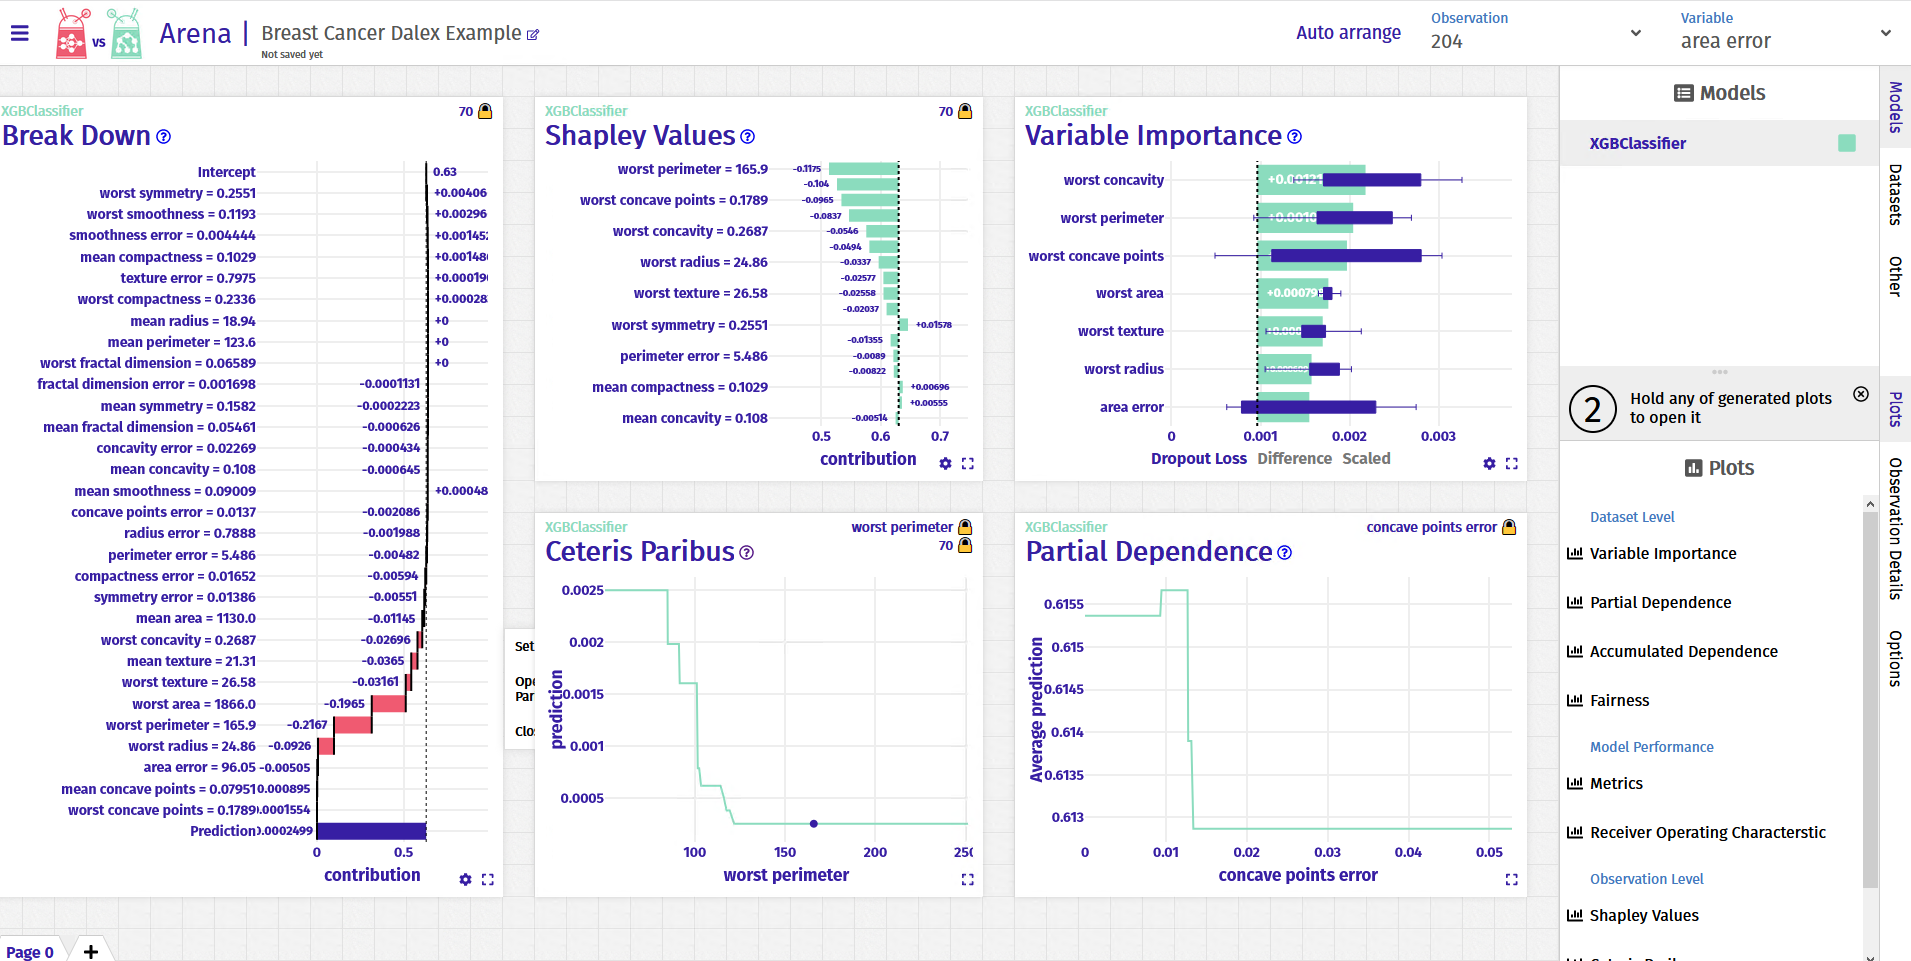The height and width of the screenshot is (961, 1911).
Task: Open the Options sidebar tab
Action: pos(1895,658)
